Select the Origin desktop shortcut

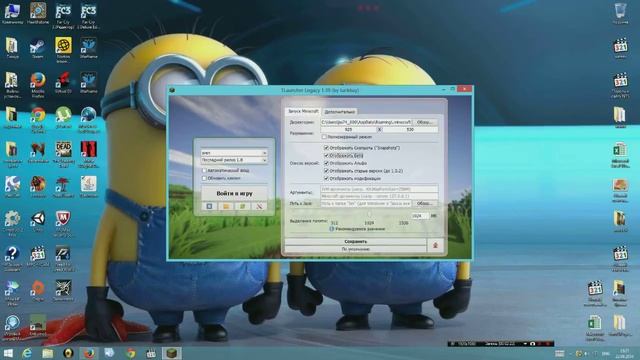(38, 290)
